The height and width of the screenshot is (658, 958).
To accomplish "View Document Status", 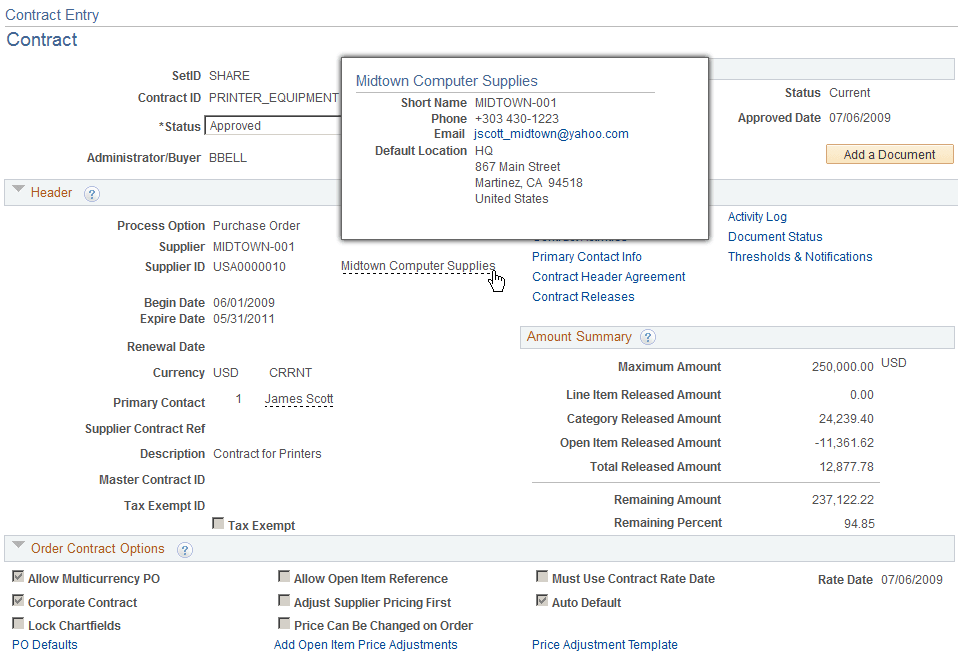I will 774,236.
